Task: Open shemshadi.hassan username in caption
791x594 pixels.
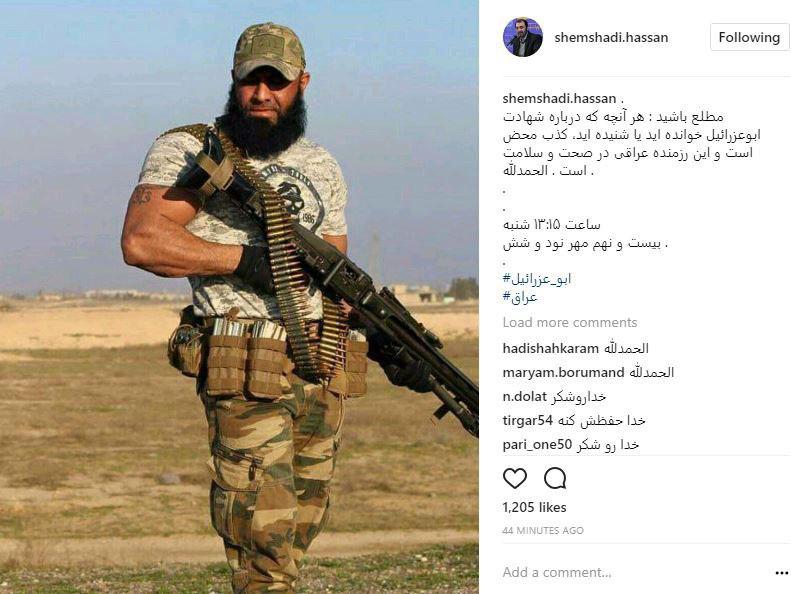Action: pyautogui.click(x=559, y=98)
